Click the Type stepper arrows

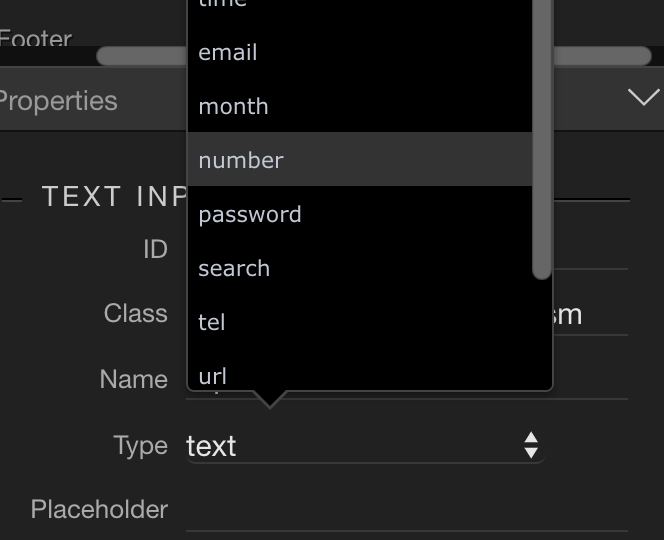pos(531,446)
